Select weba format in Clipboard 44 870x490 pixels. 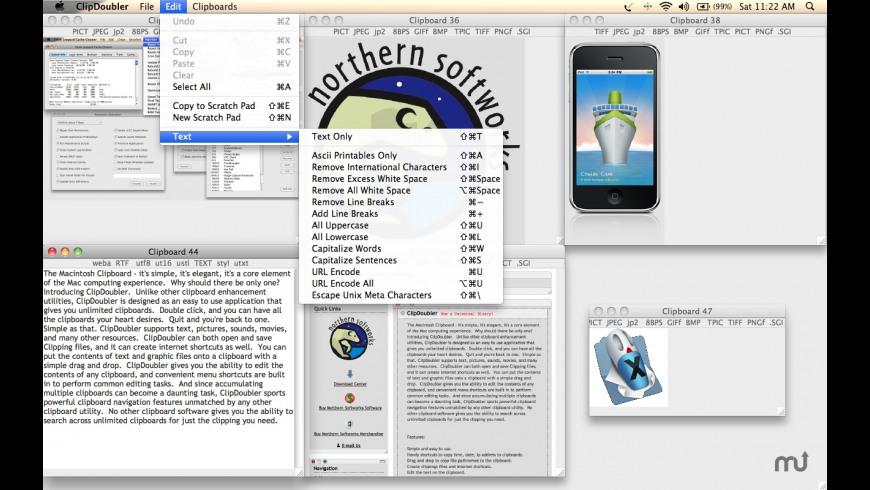(102, 263)
